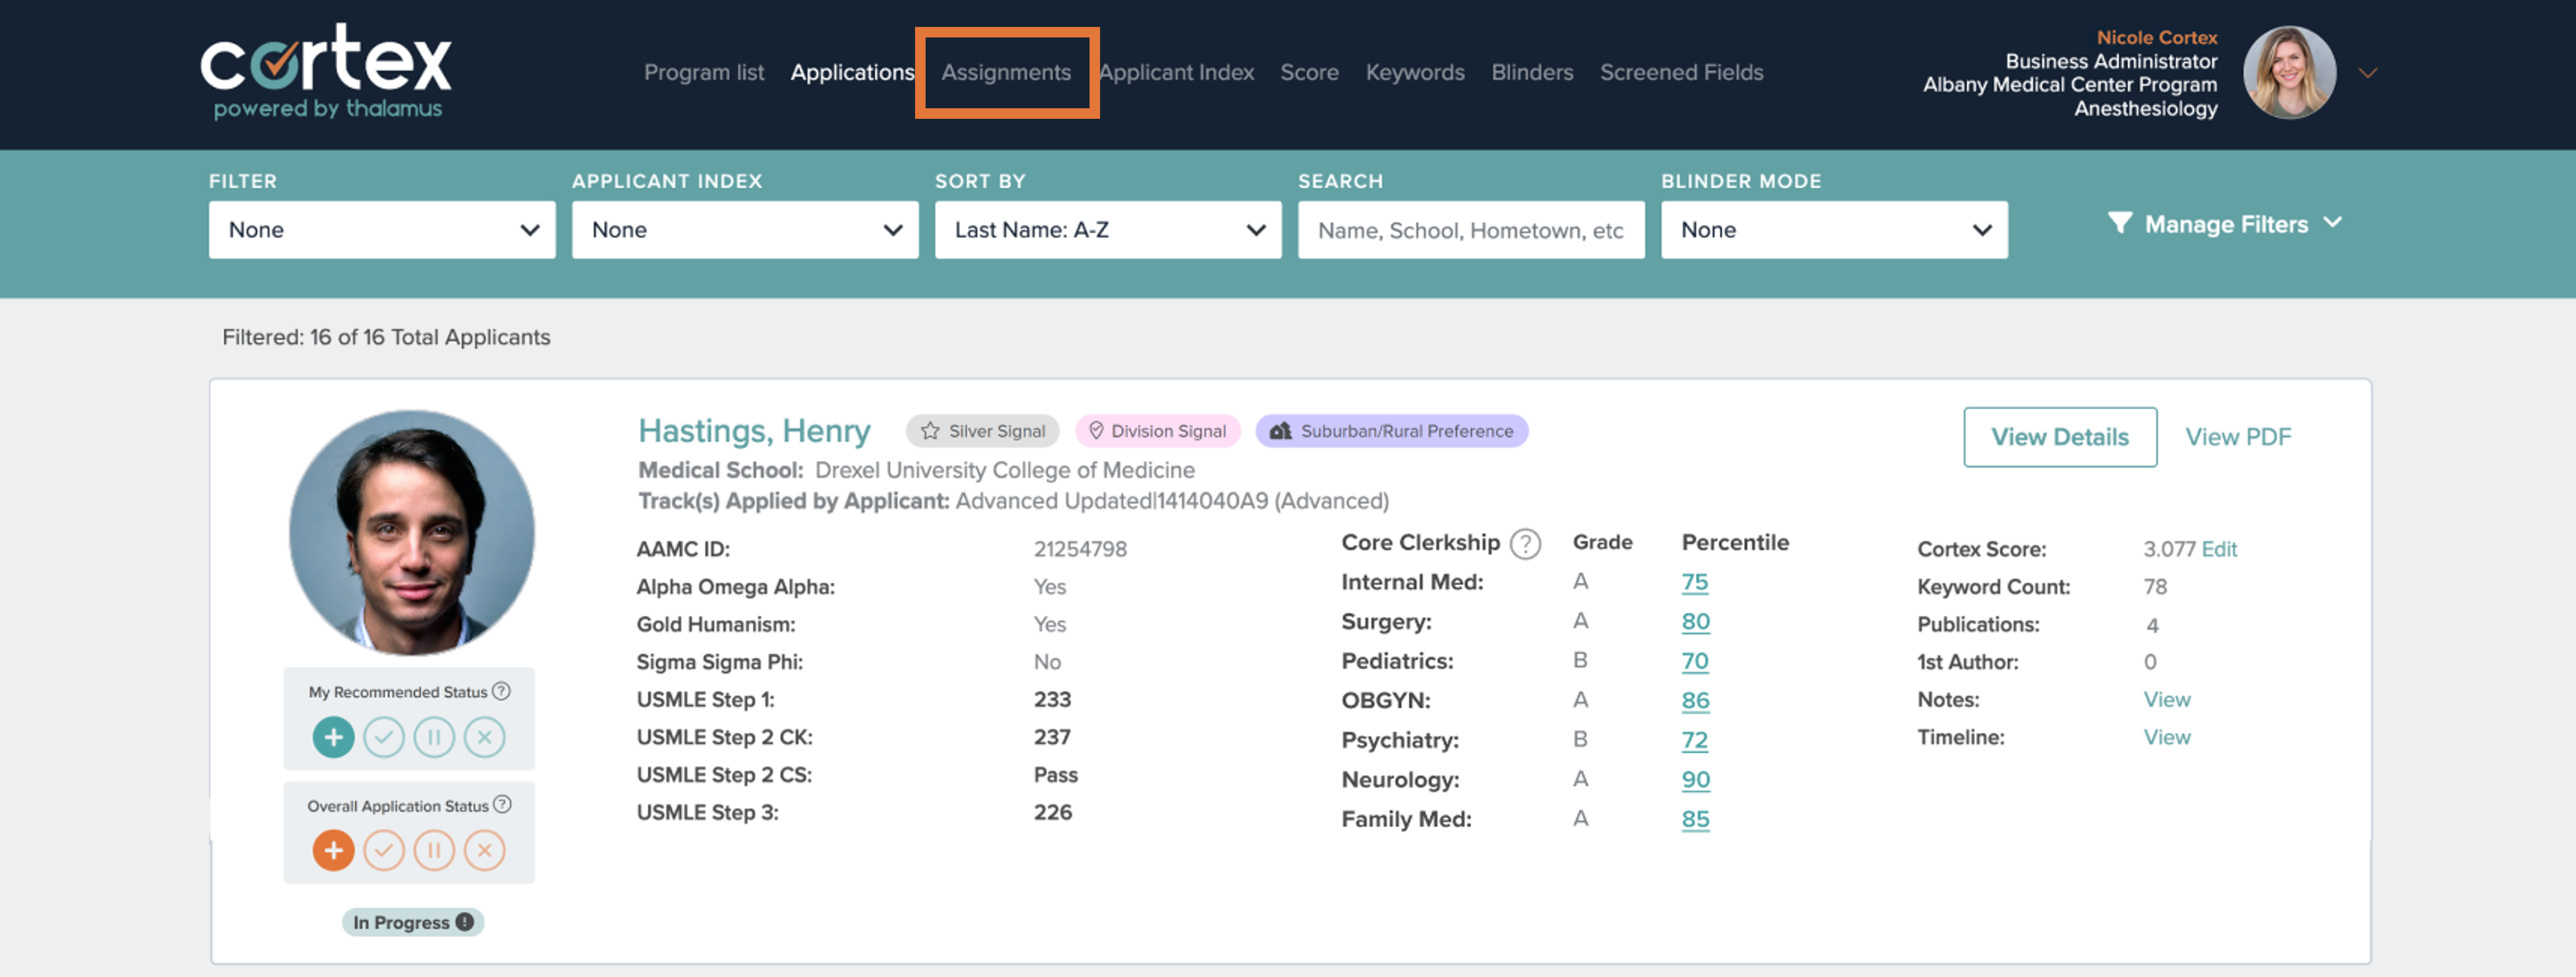Viewport: 2576px width, 977px height.
Task: Click the pause icon under Overall Application Status
Action: point(435,850)
